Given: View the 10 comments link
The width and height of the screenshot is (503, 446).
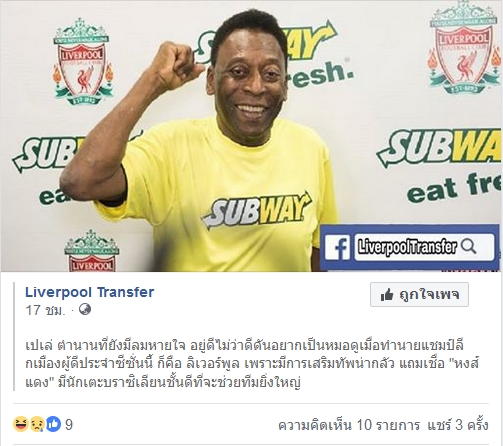Looking at the screenshot, I should (x=349, y=425).
